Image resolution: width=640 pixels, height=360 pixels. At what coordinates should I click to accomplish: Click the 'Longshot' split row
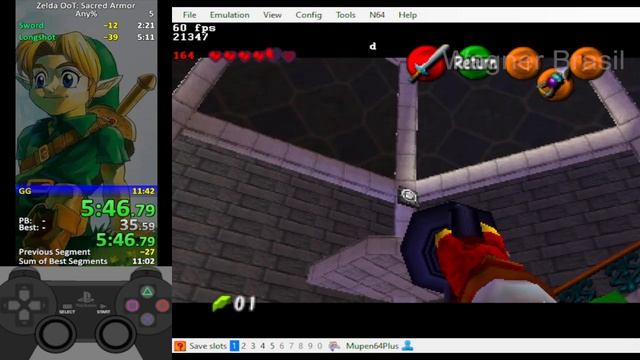click(x=87, y=37)
